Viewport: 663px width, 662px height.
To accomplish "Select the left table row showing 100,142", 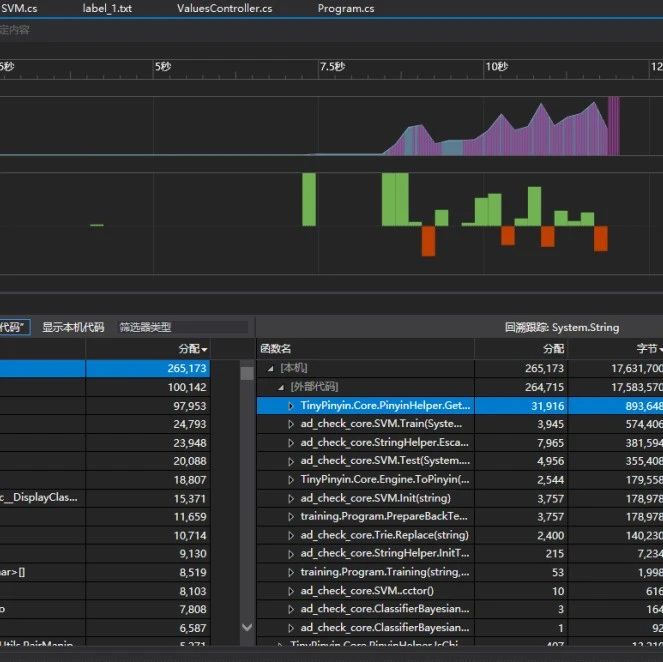I will coord(105,387).
